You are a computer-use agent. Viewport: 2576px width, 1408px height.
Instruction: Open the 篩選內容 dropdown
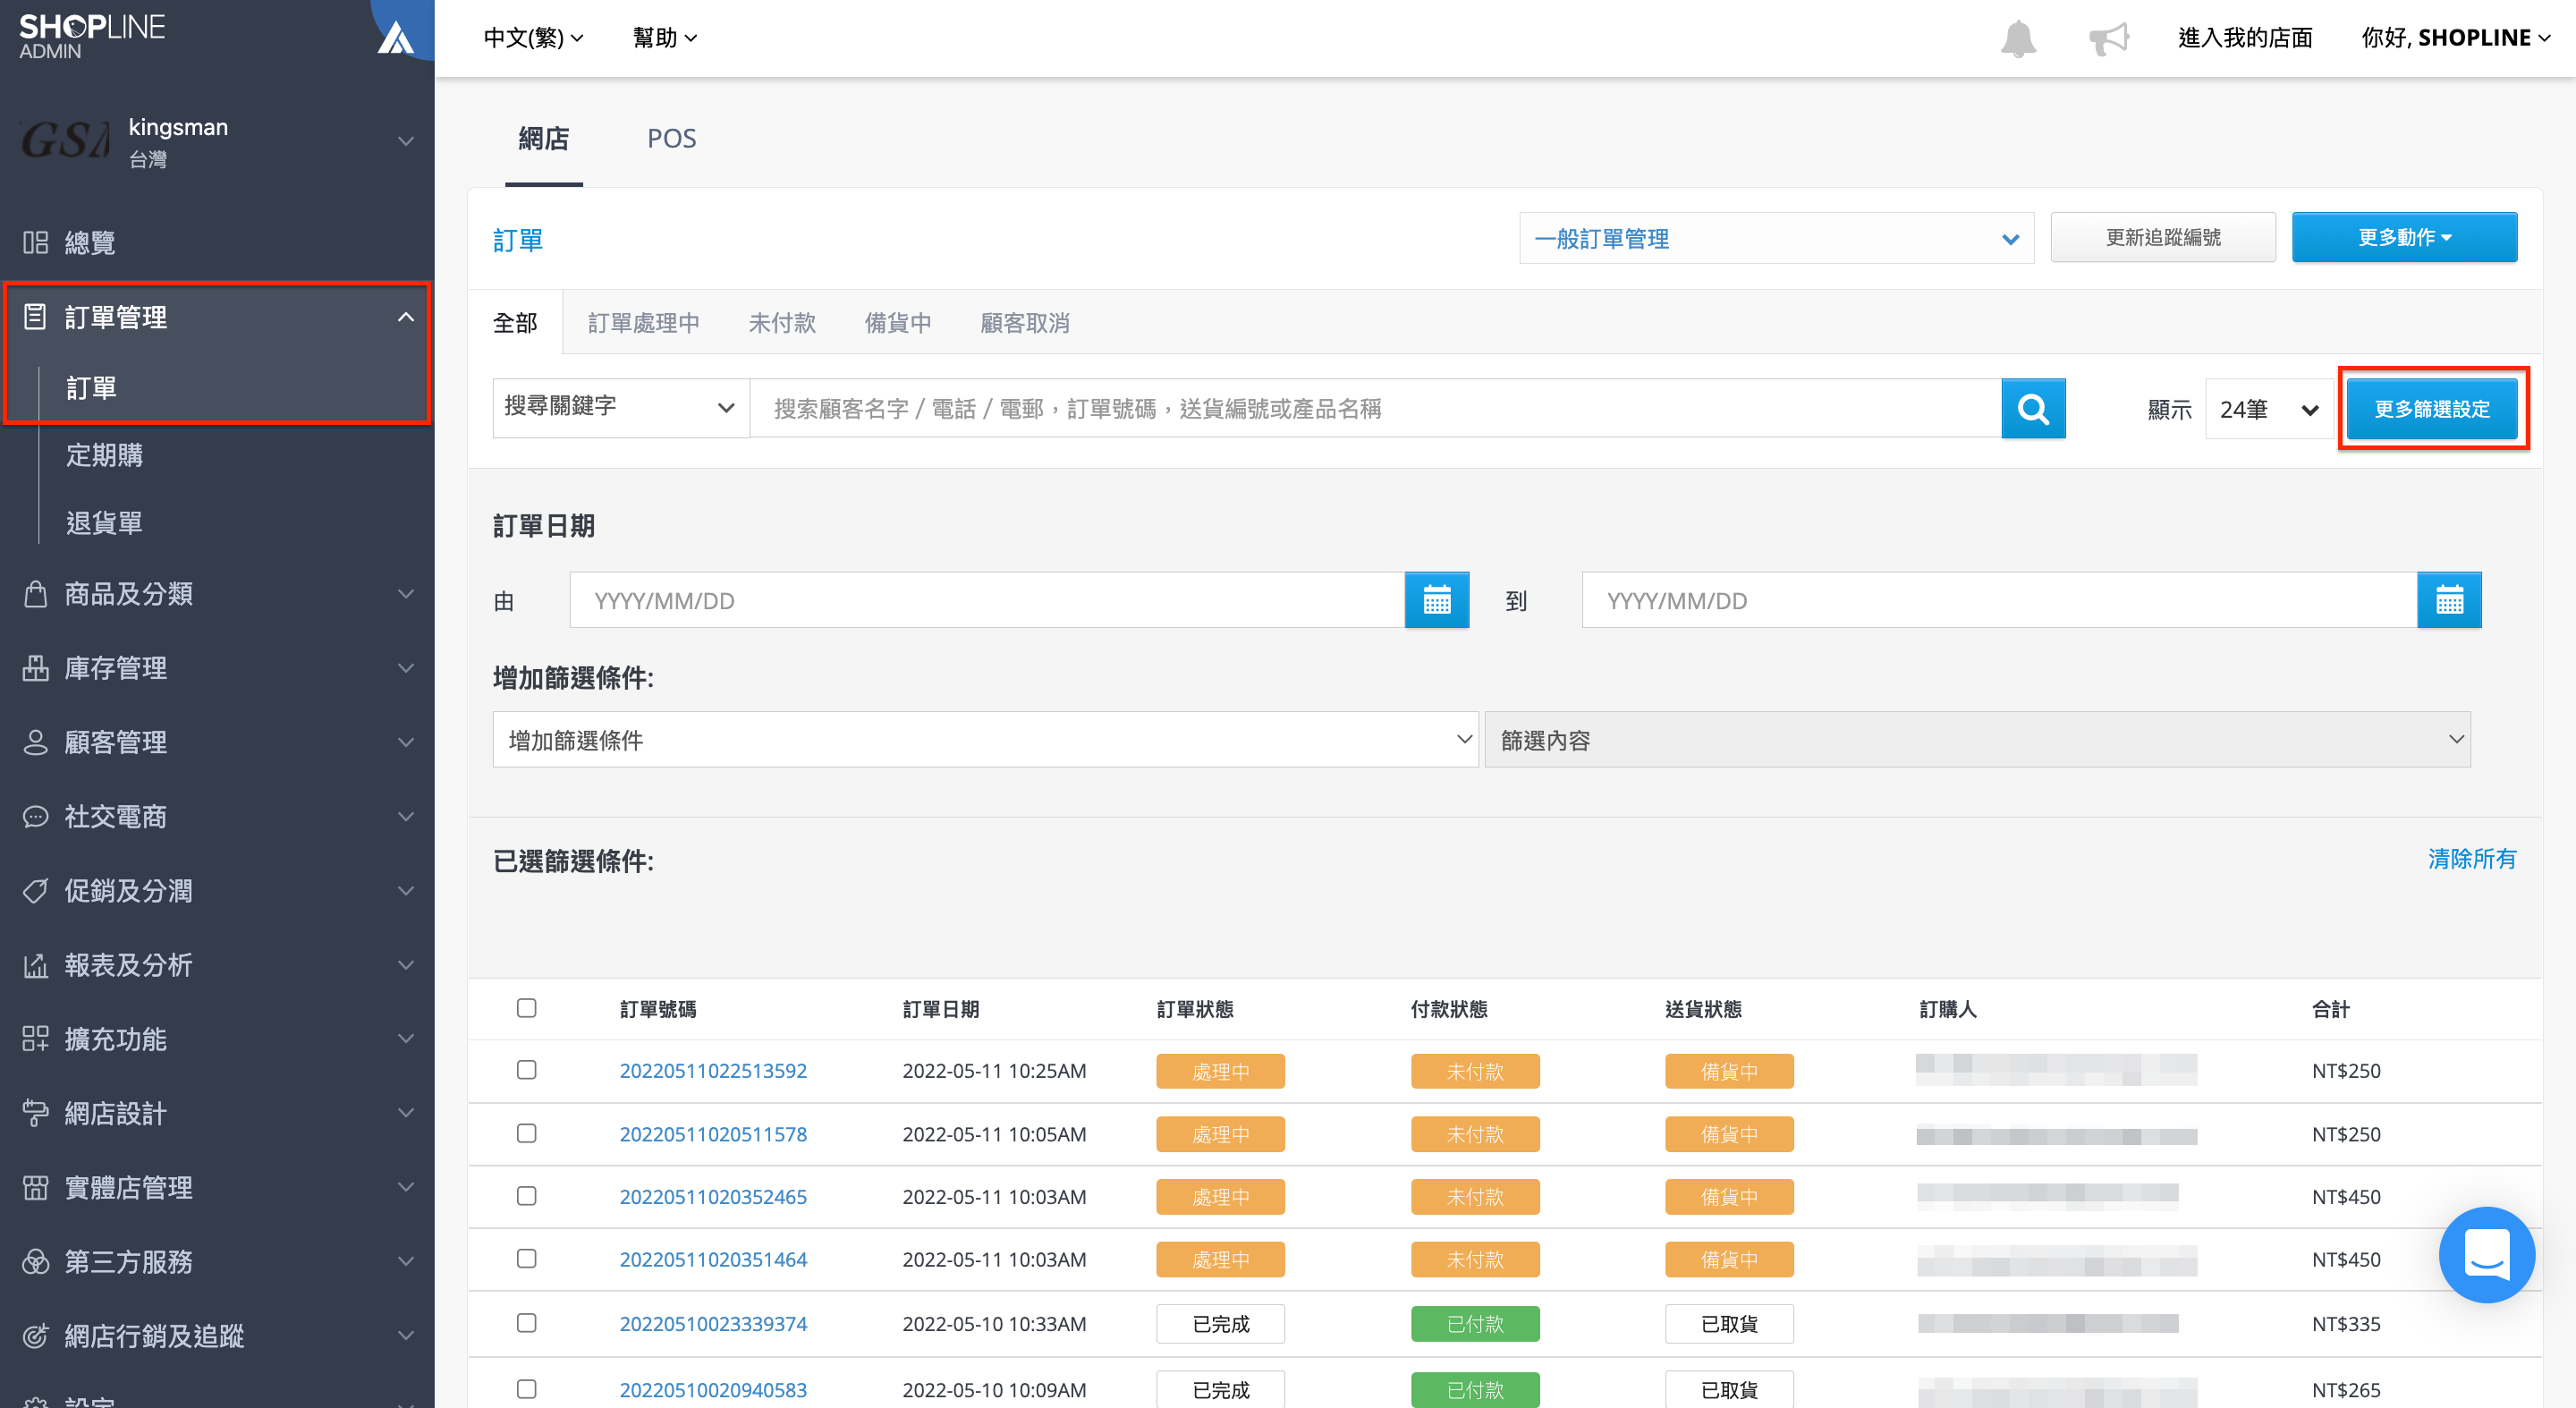(1977, 739)
